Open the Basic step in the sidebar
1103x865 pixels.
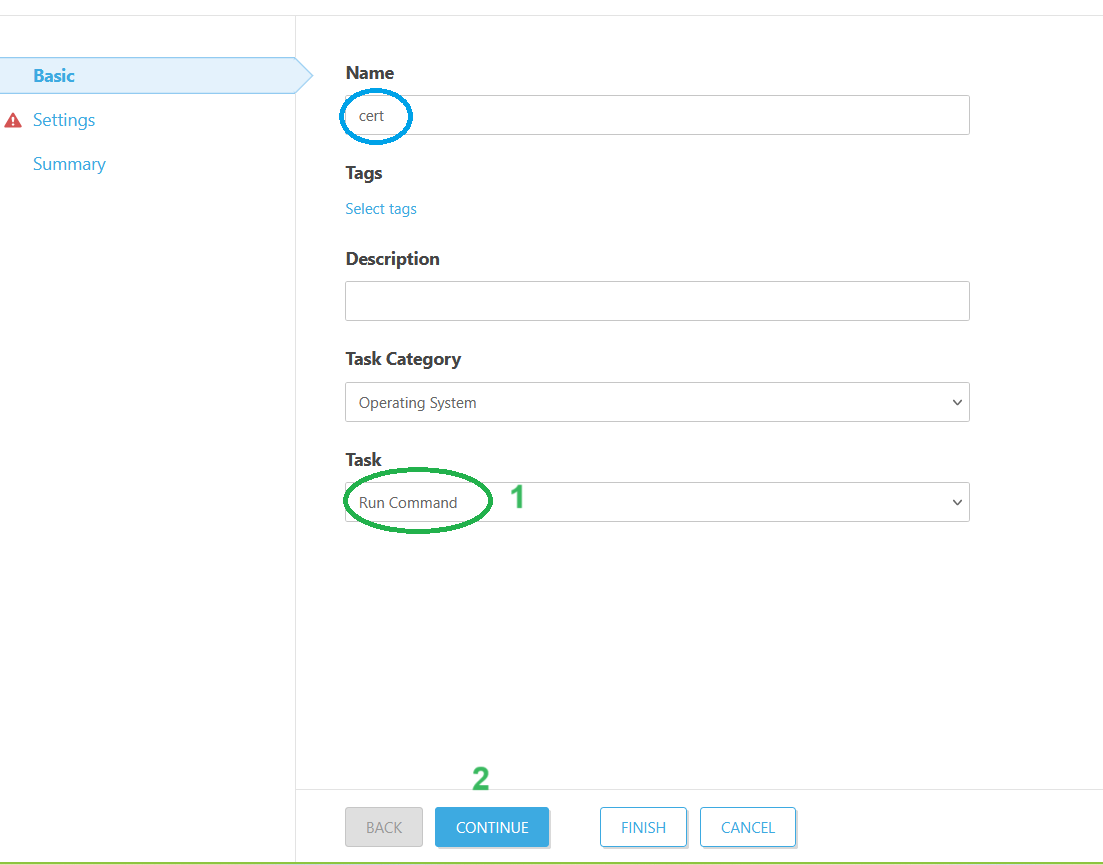click(x=54, y=76)
